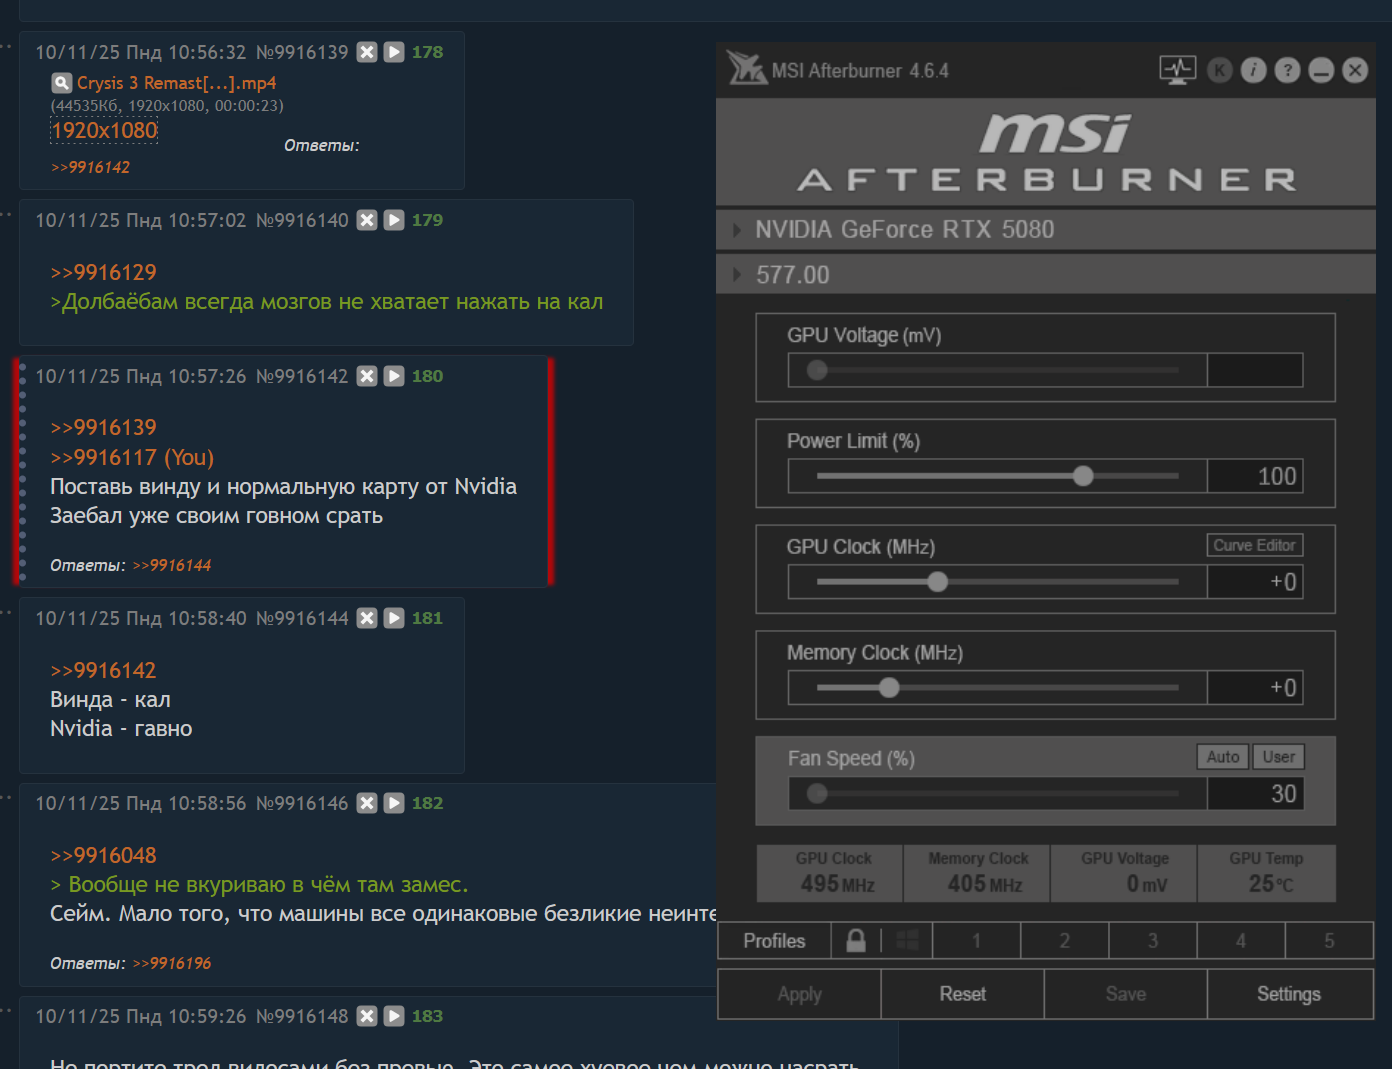This screenshot has width=1392, height=1069.
Task: Click the Power Limit slider handle
Action: [1083, 476]
